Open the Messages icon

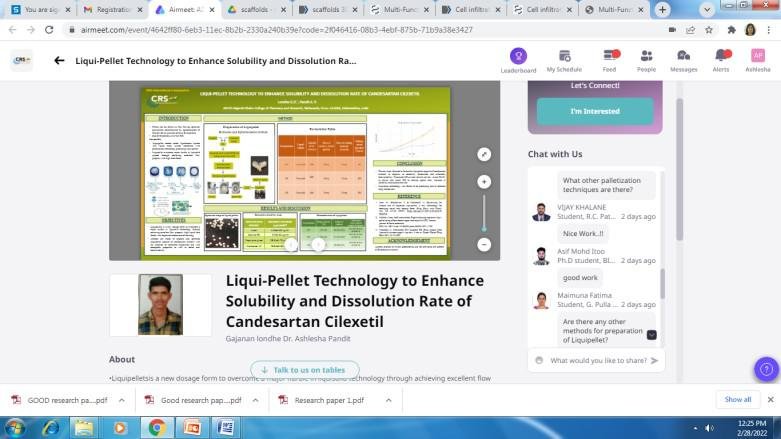tap(683, 61)
